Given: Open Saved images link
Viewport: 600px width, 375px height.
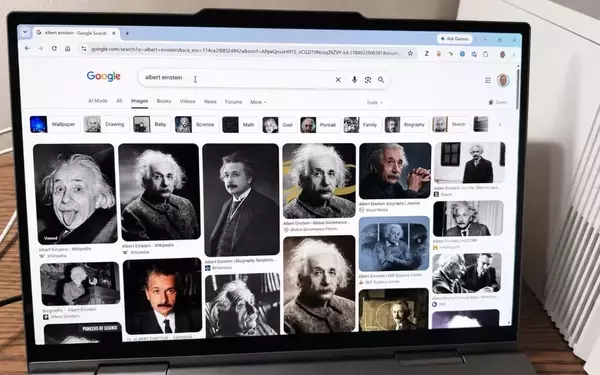Looking at the screenshot, I should (498, 102).
